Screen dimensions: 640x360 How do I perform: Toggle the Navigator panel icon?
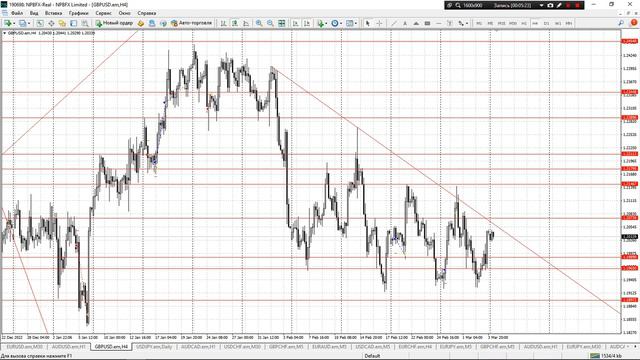[62, 23]
